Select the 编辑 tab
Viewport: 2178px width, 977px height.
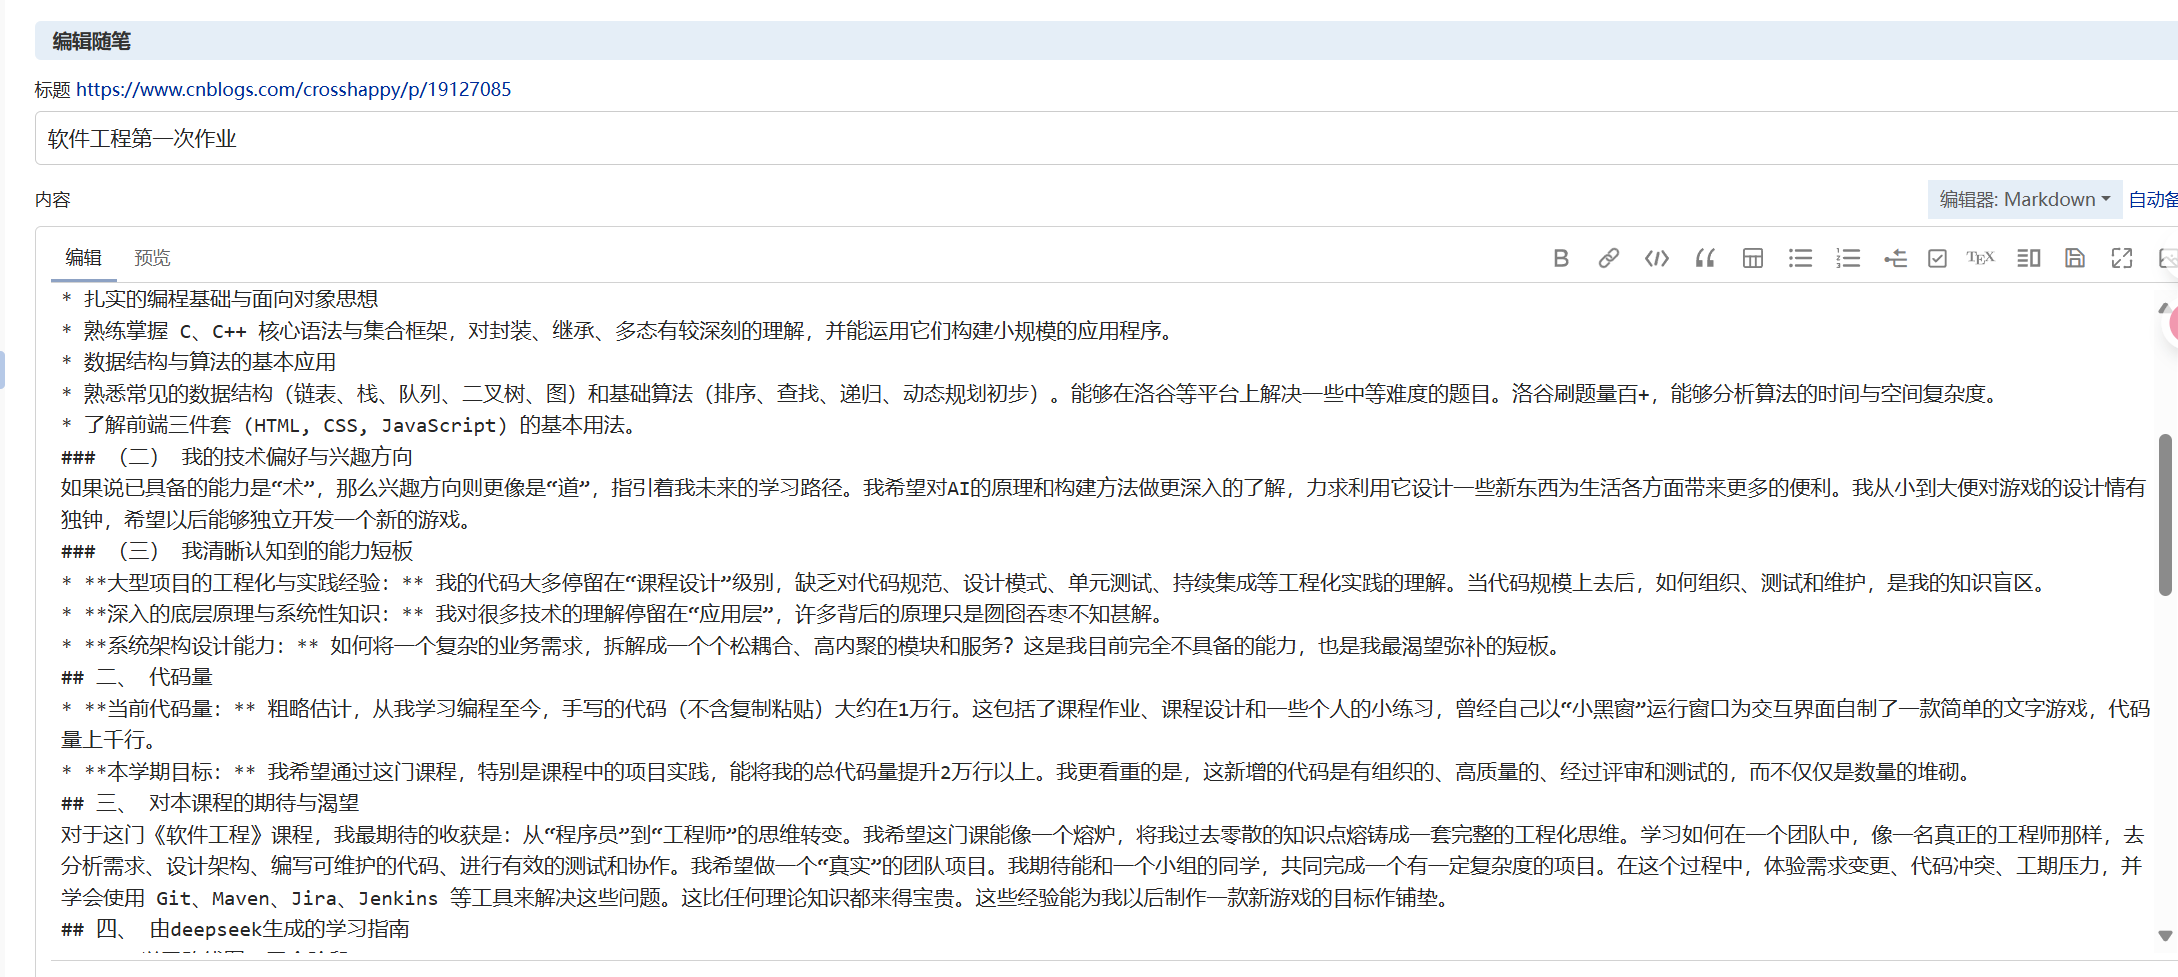tap(83, 257)
